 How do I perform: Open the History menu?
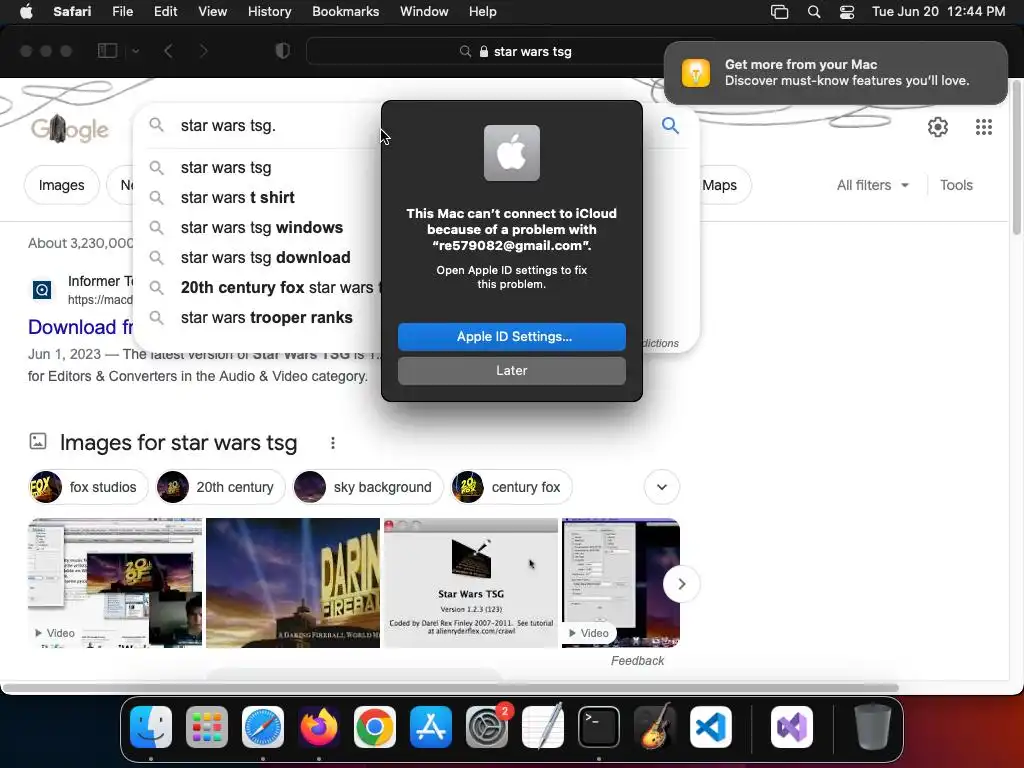269,12
